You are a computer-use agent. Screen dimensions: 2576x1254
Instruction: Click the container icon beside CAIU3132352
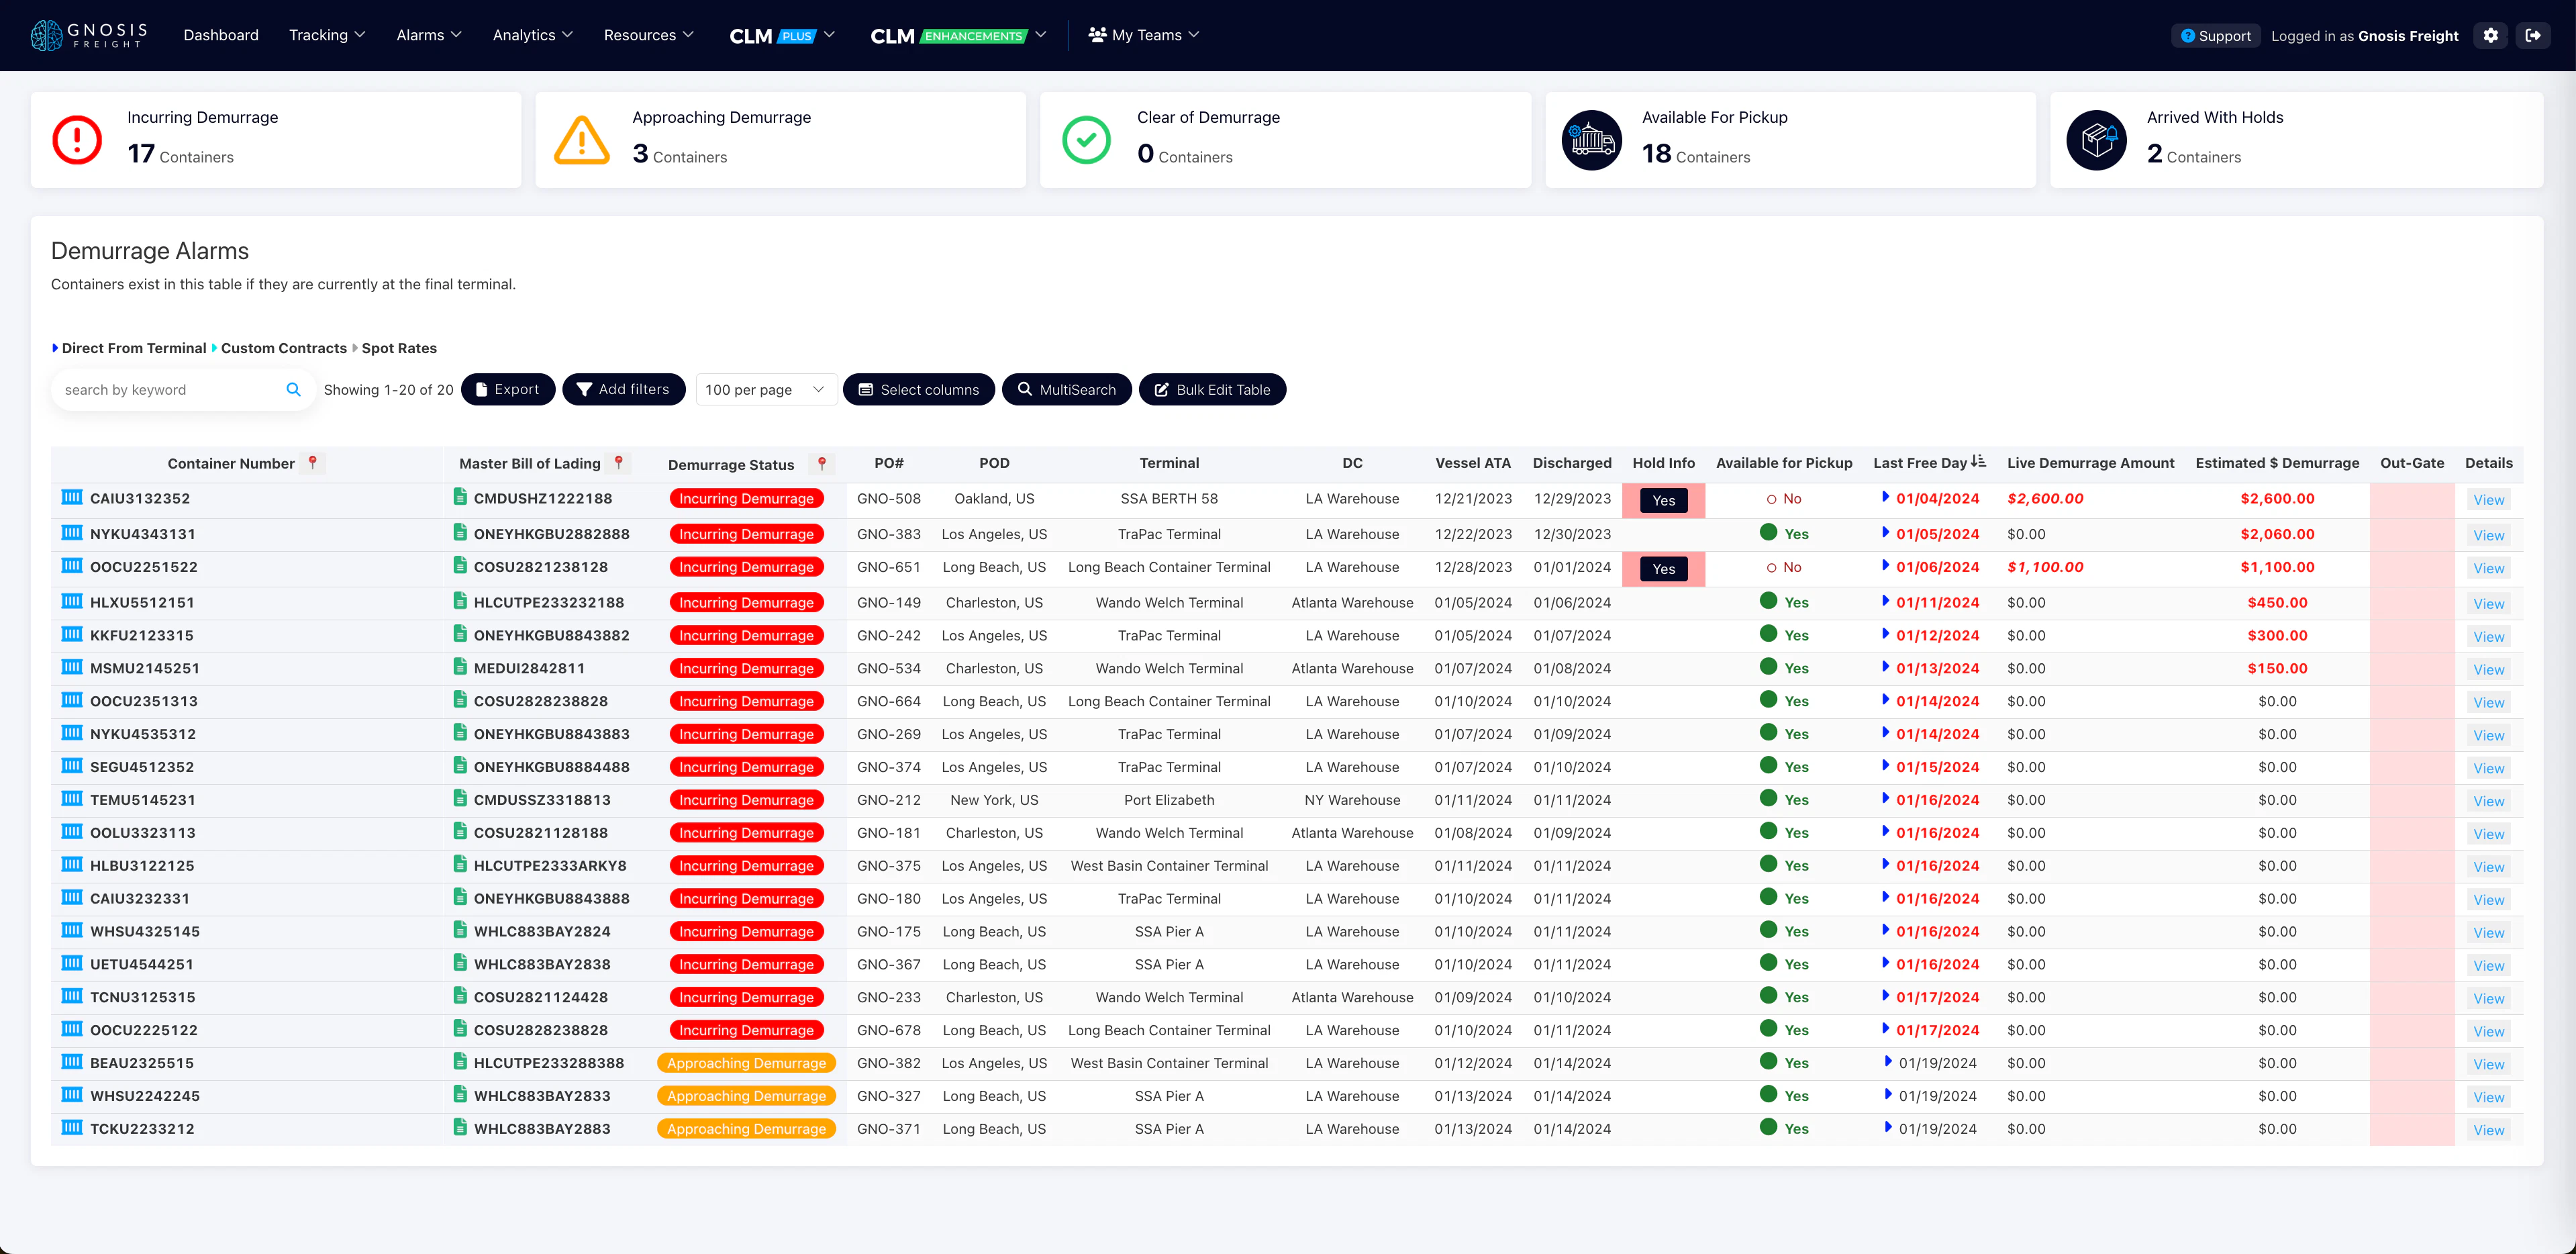click(x=71, y=498)
